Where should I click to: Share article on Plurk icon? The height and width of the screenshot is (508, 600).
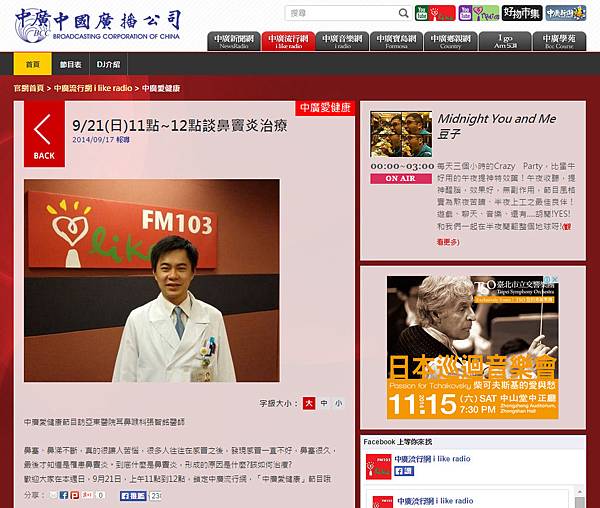(75, 495)
